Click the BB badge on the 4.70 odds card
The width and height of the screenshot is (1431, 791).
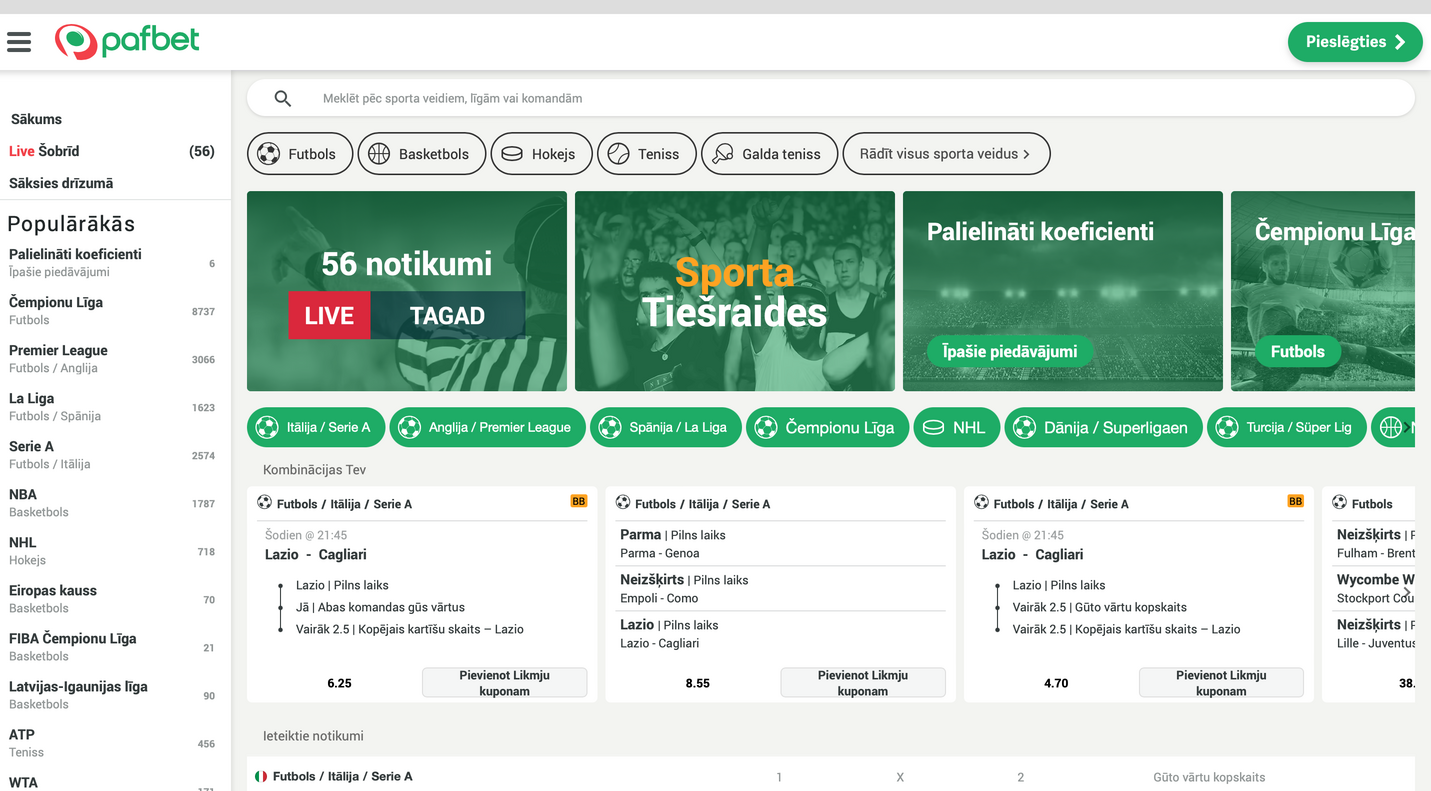pyautogui.click(x=1296, y=501)
